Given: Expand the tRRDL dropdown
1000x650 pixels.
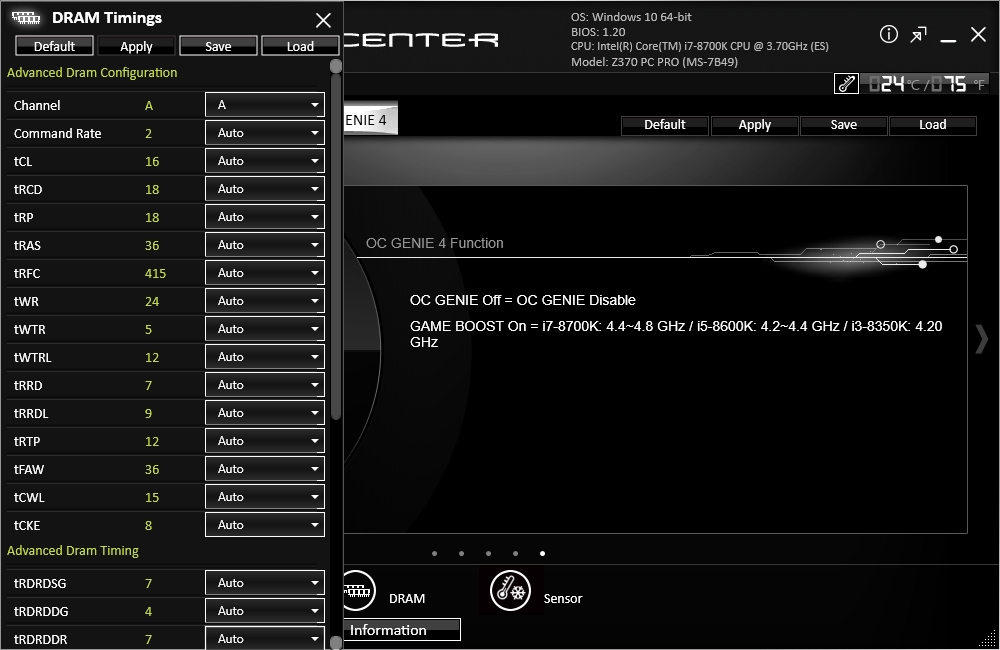Looking at the screenshot, I should pos(265,413).
